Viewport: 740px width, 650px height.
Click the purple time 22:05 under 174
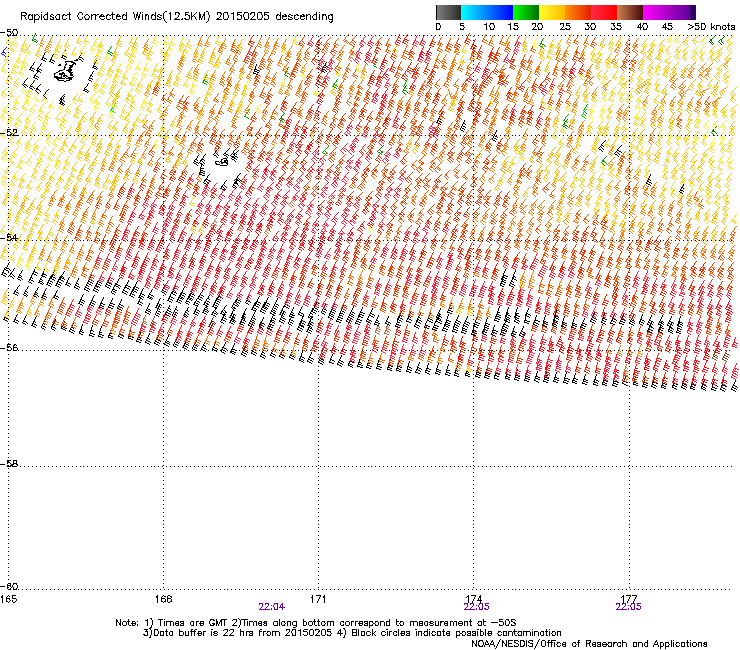476,607
